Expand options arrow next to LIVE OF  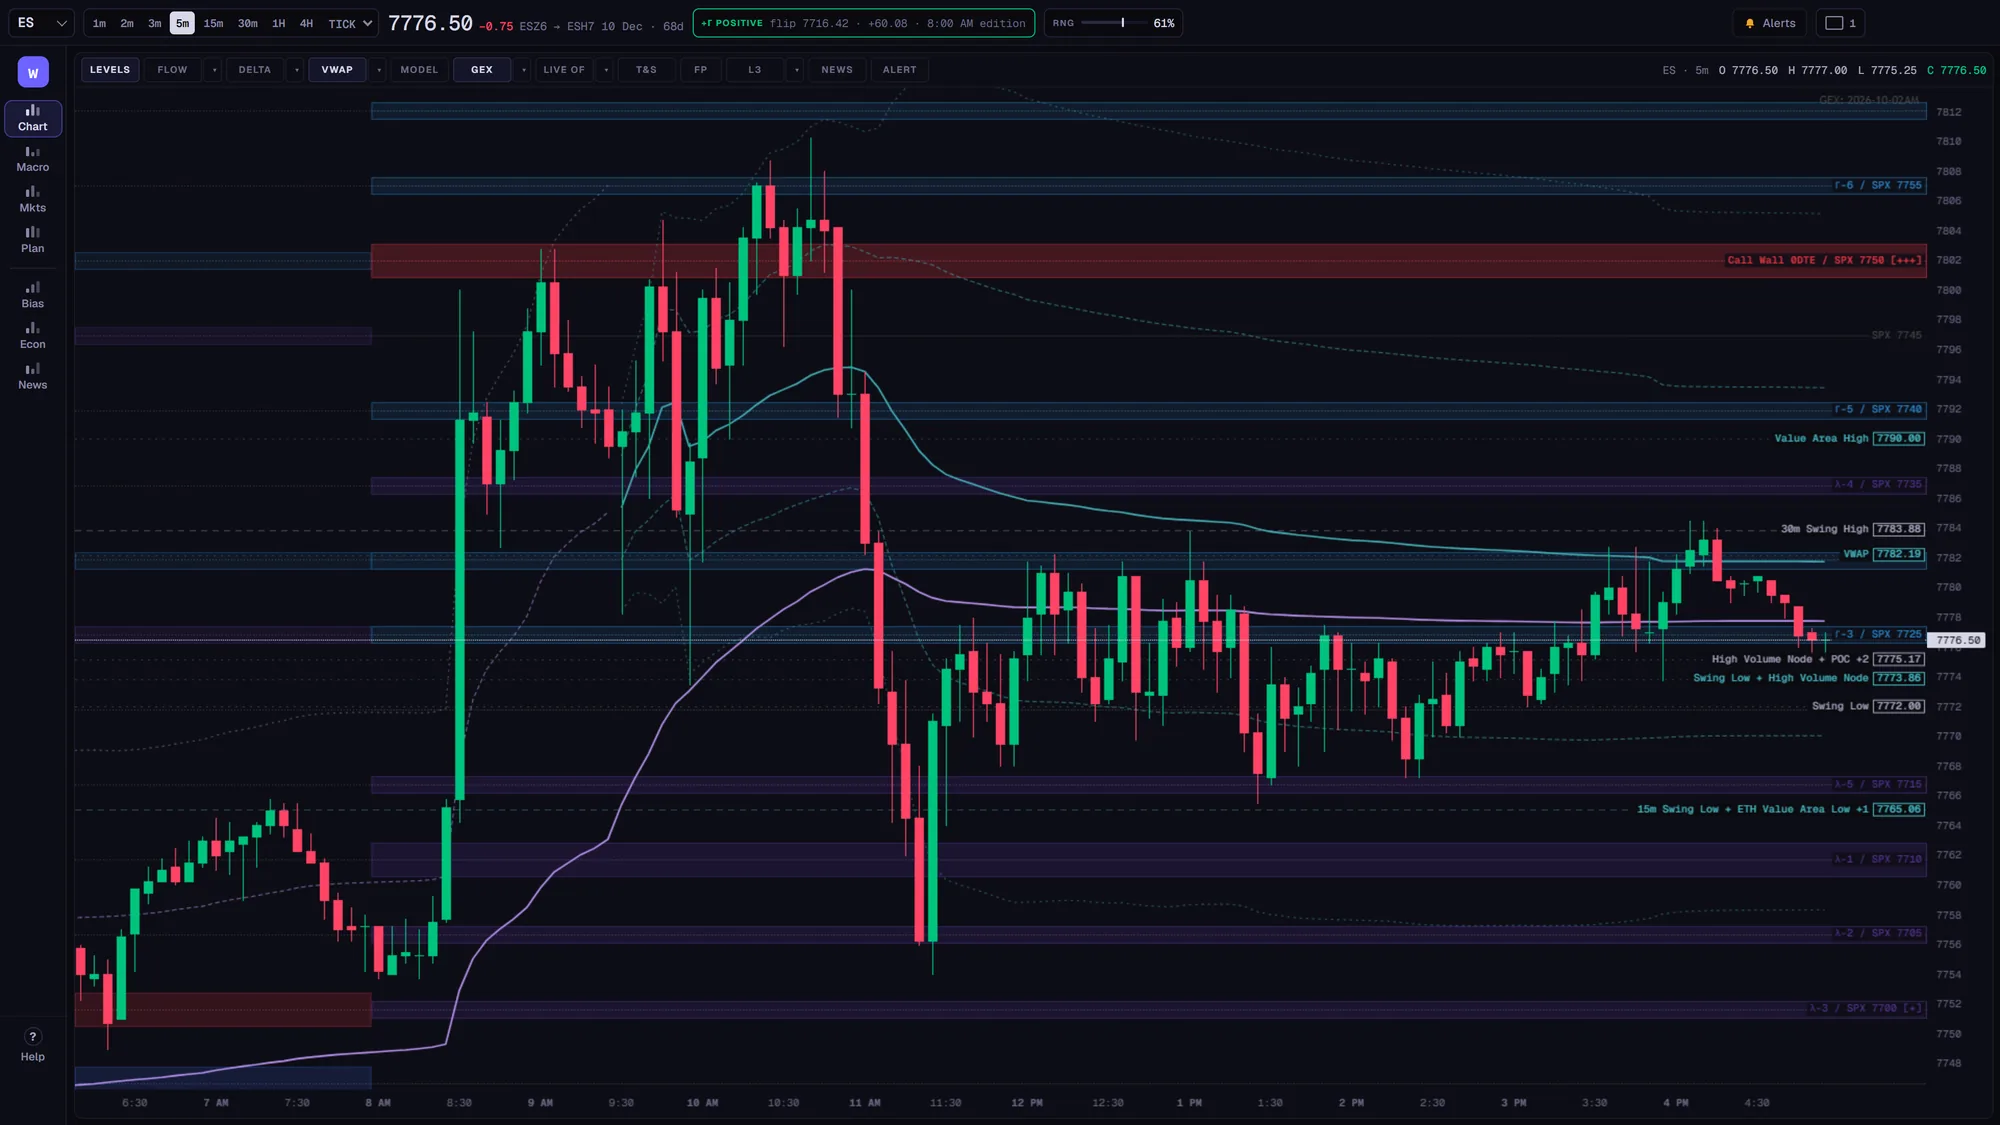[x=606, y=70]
